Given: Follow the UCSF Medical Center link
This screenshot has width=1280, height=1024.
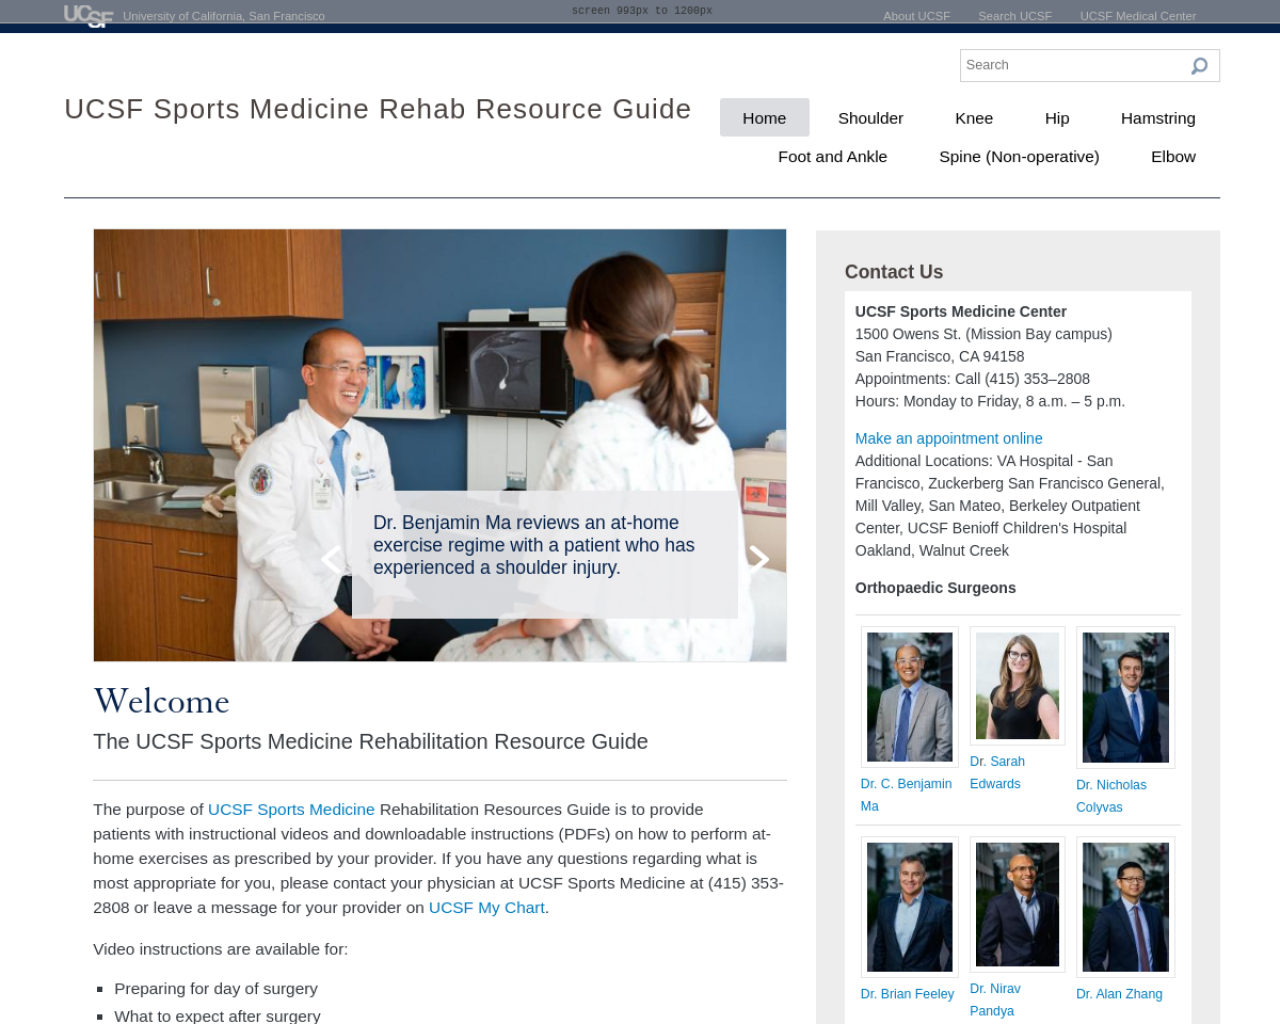Looking at the screenshot, I should point(1137,16).
